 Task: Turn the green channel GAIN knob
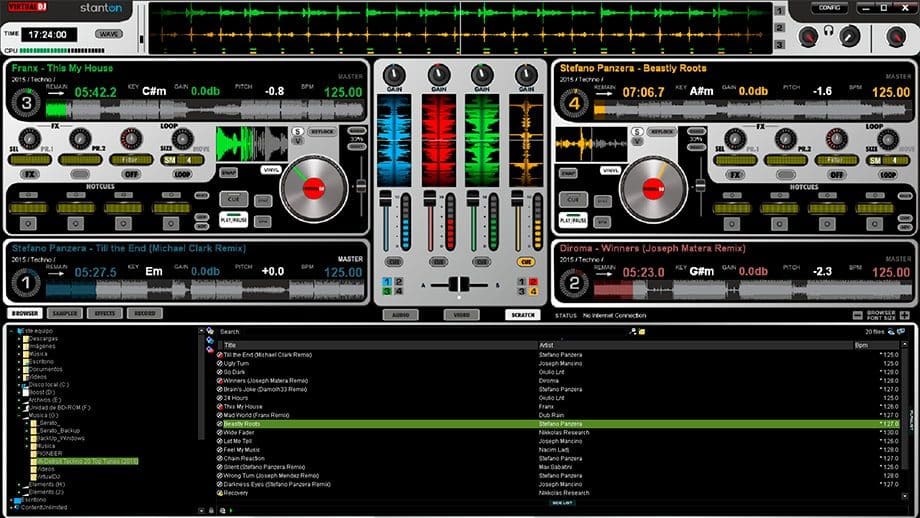tap(482, 76)
